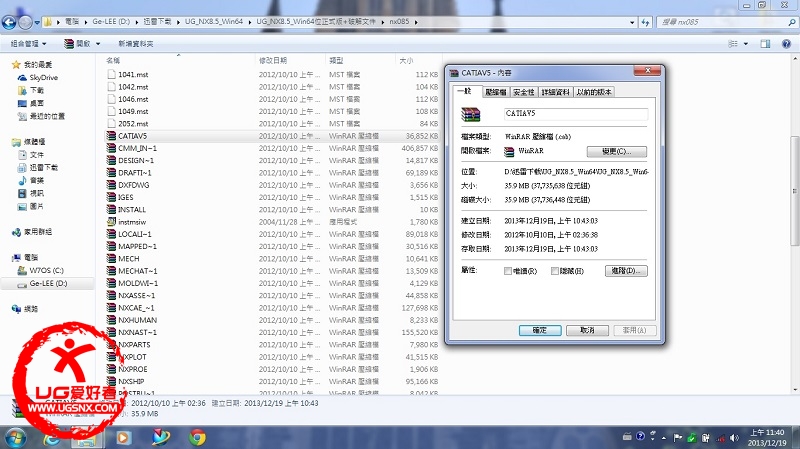Screen dimensions: 800x449
Task: Click the file name MOLDWI~1
Action: (138, 283)
